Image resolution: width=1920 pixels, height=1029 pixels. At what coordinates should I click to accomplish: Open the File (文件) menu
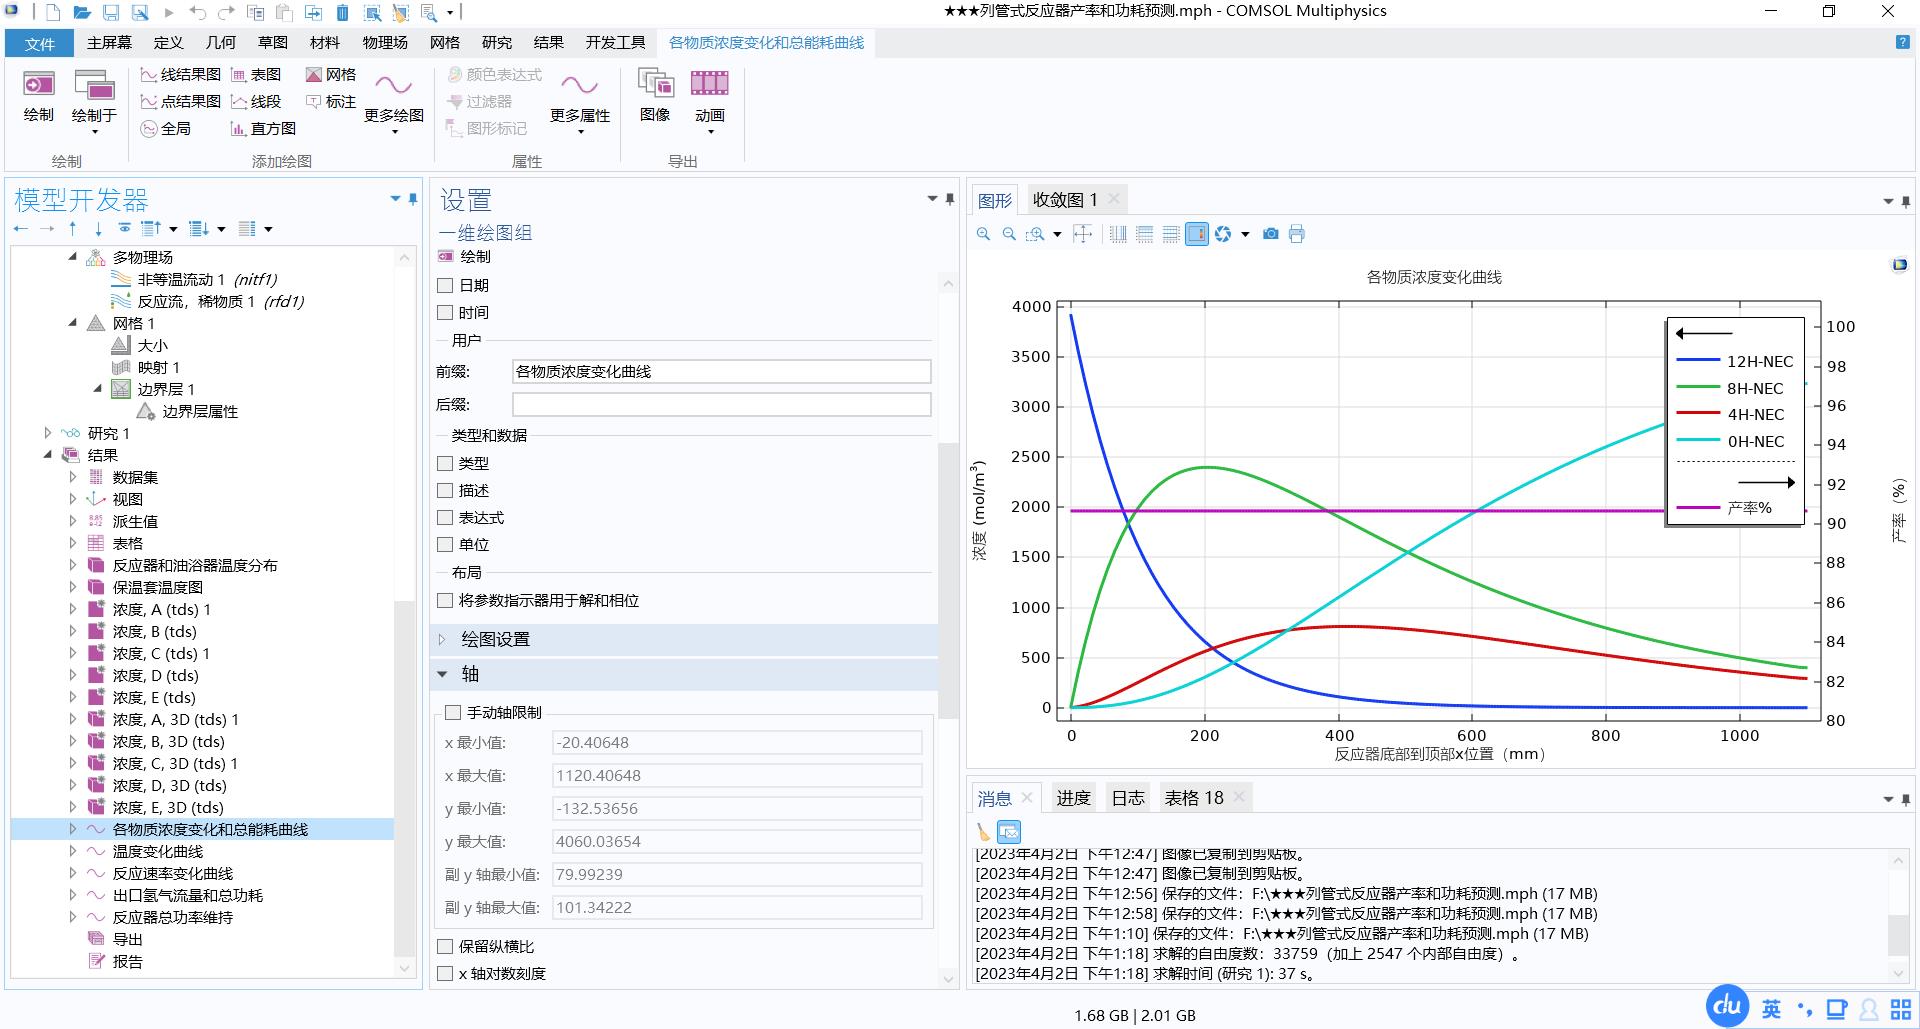[x=40, y=43]
